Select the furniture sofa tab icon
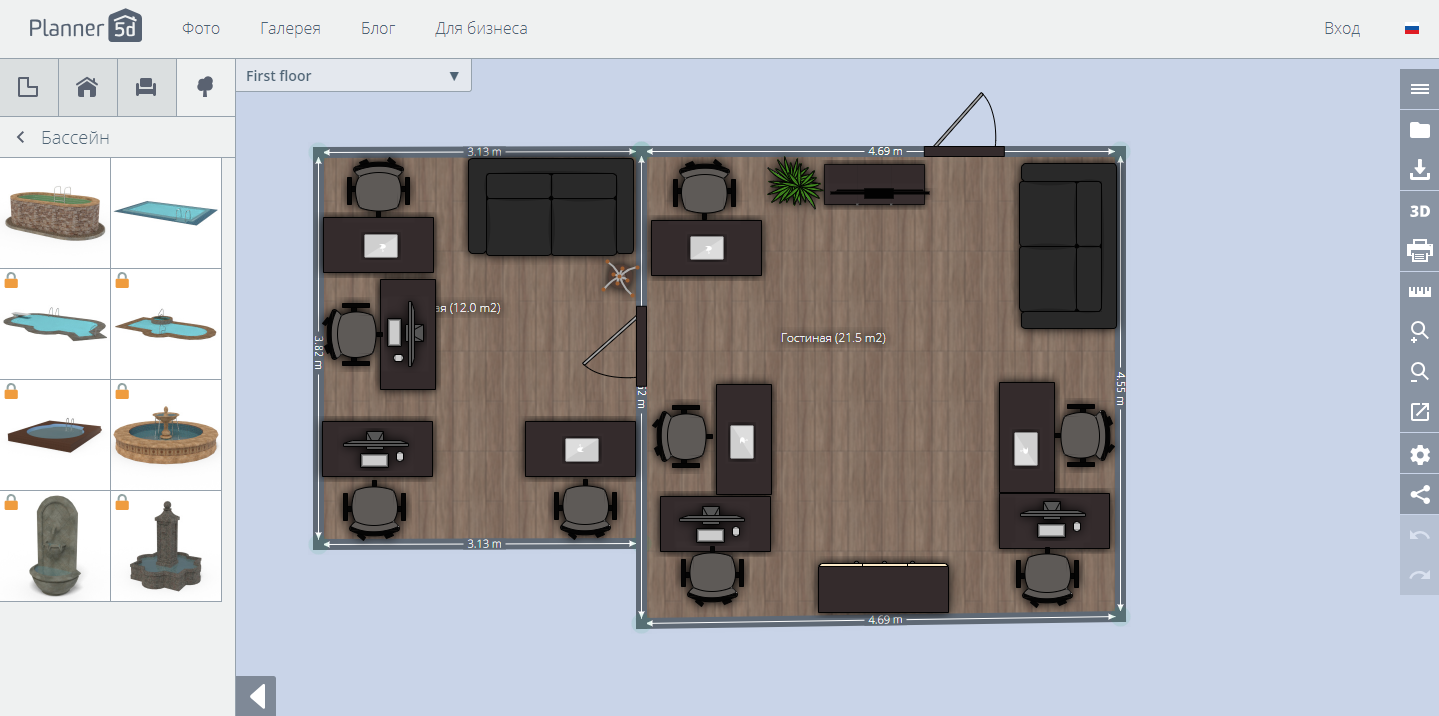Viewport: 1439px width, 716px height. point(147,87)
